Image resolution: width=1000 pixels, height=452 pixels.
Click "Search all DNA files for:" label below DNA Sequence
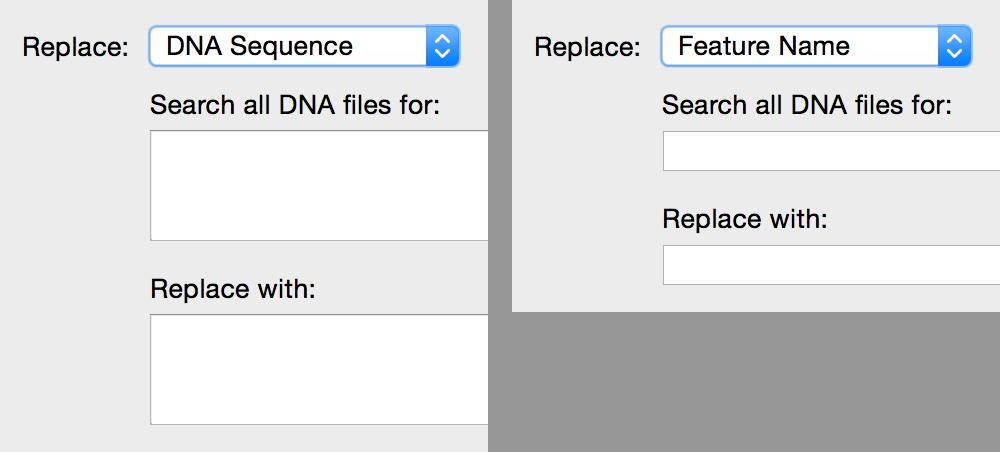coord(295,105)
